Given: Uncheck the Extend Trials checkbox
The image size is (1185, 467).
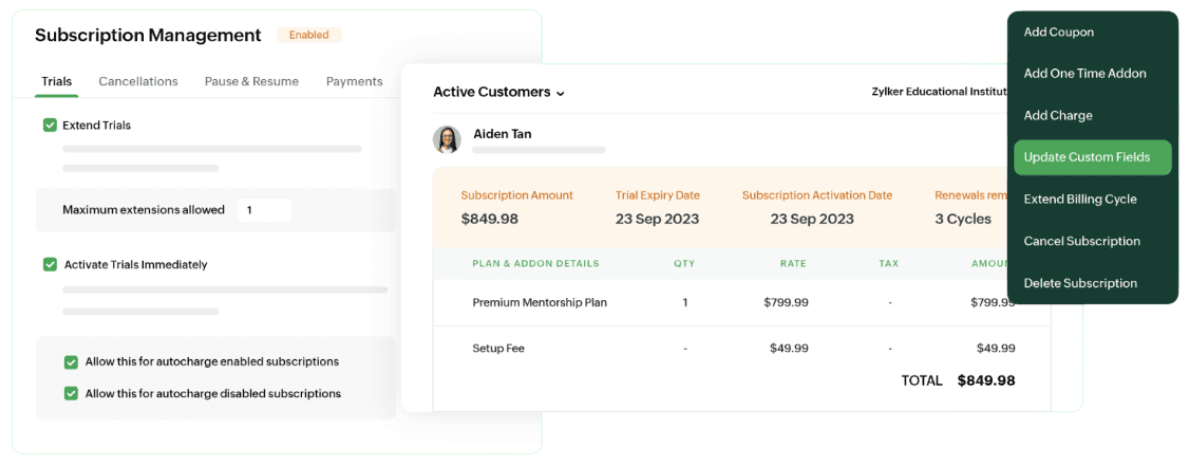Looking at the screenshot, I should (x=50, y=125).
